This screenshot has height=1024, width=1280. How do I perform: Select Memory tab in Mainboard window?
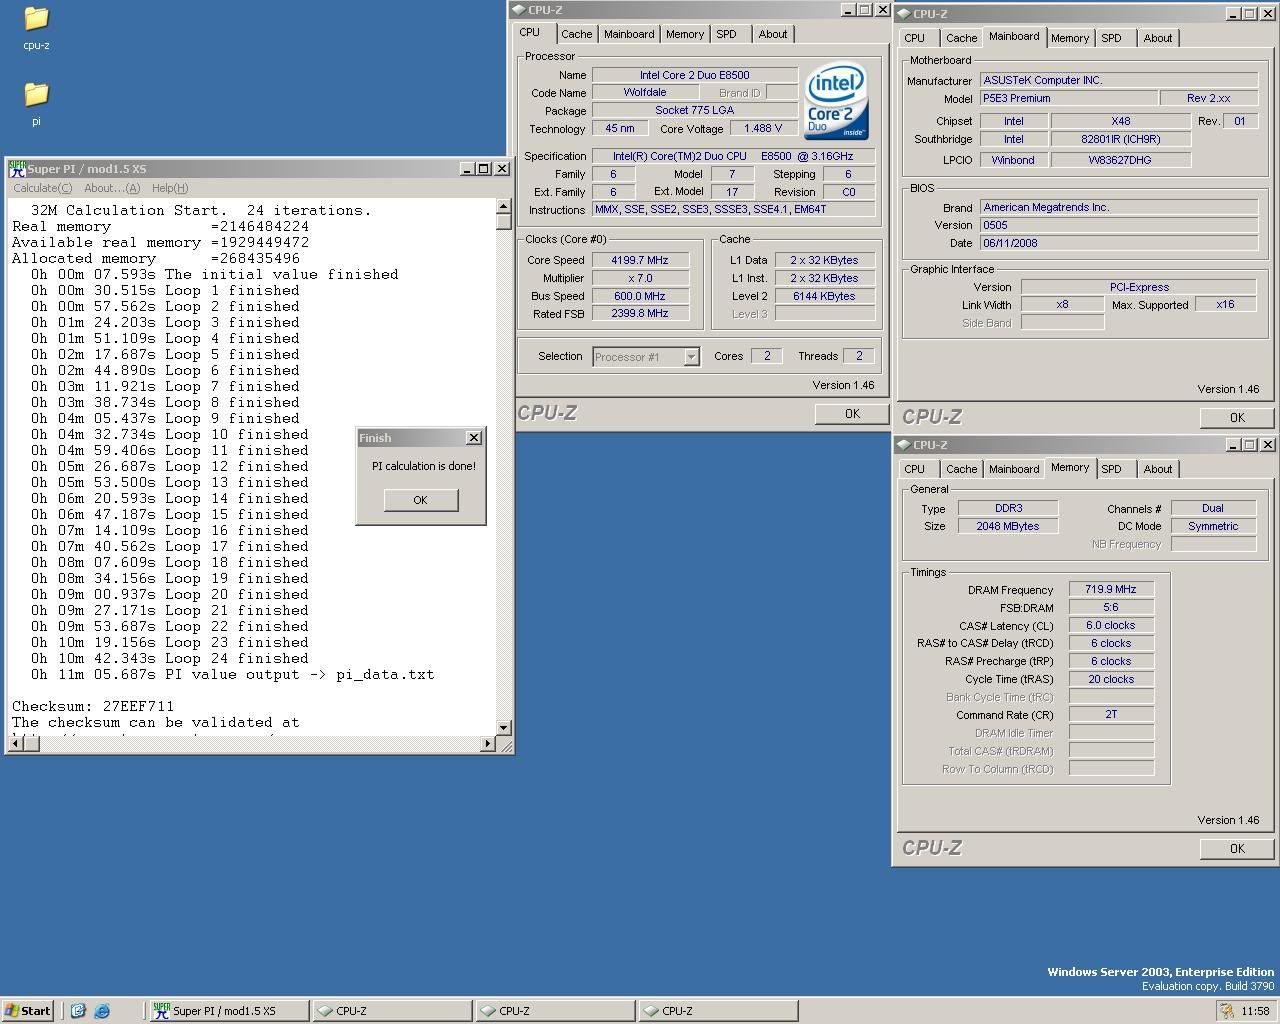(x=1070, y=38)
